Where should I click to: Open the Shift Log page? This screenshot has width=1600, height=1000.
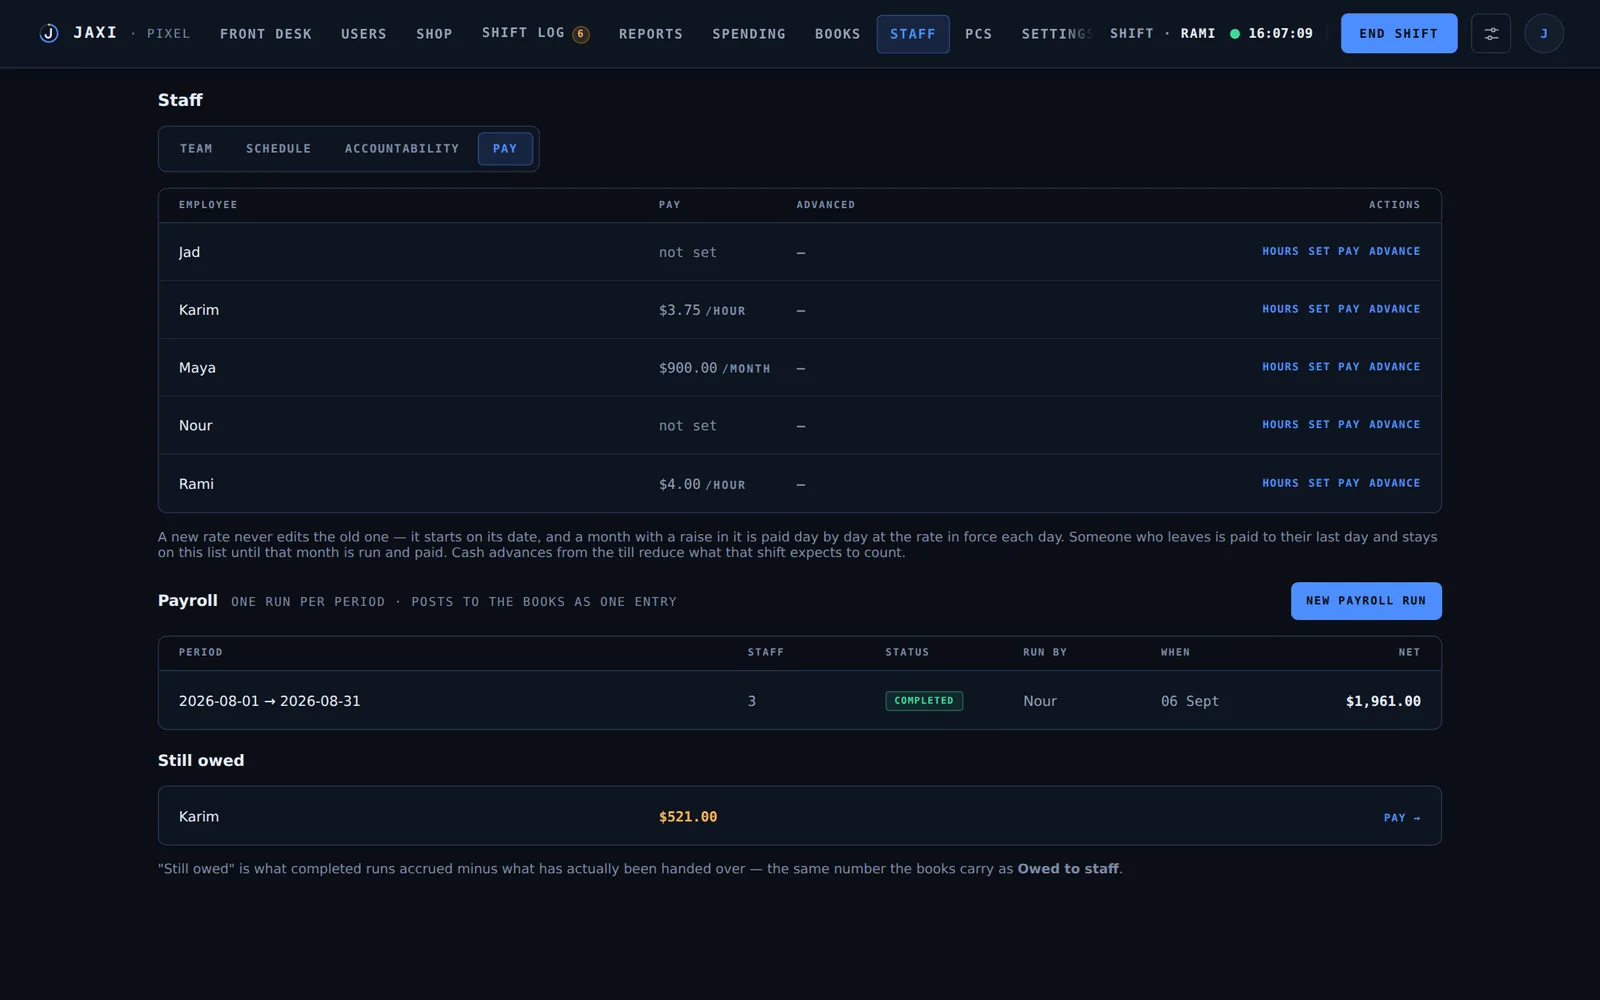coord(523,33)
